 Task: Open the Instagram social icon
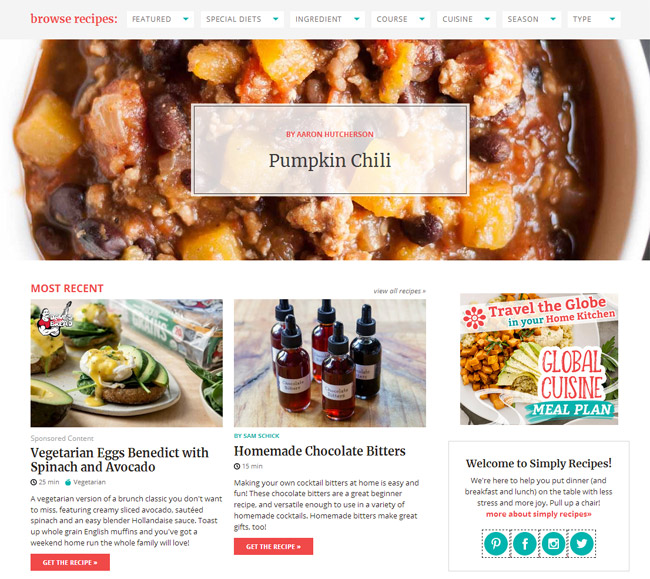tap(553, 543)
